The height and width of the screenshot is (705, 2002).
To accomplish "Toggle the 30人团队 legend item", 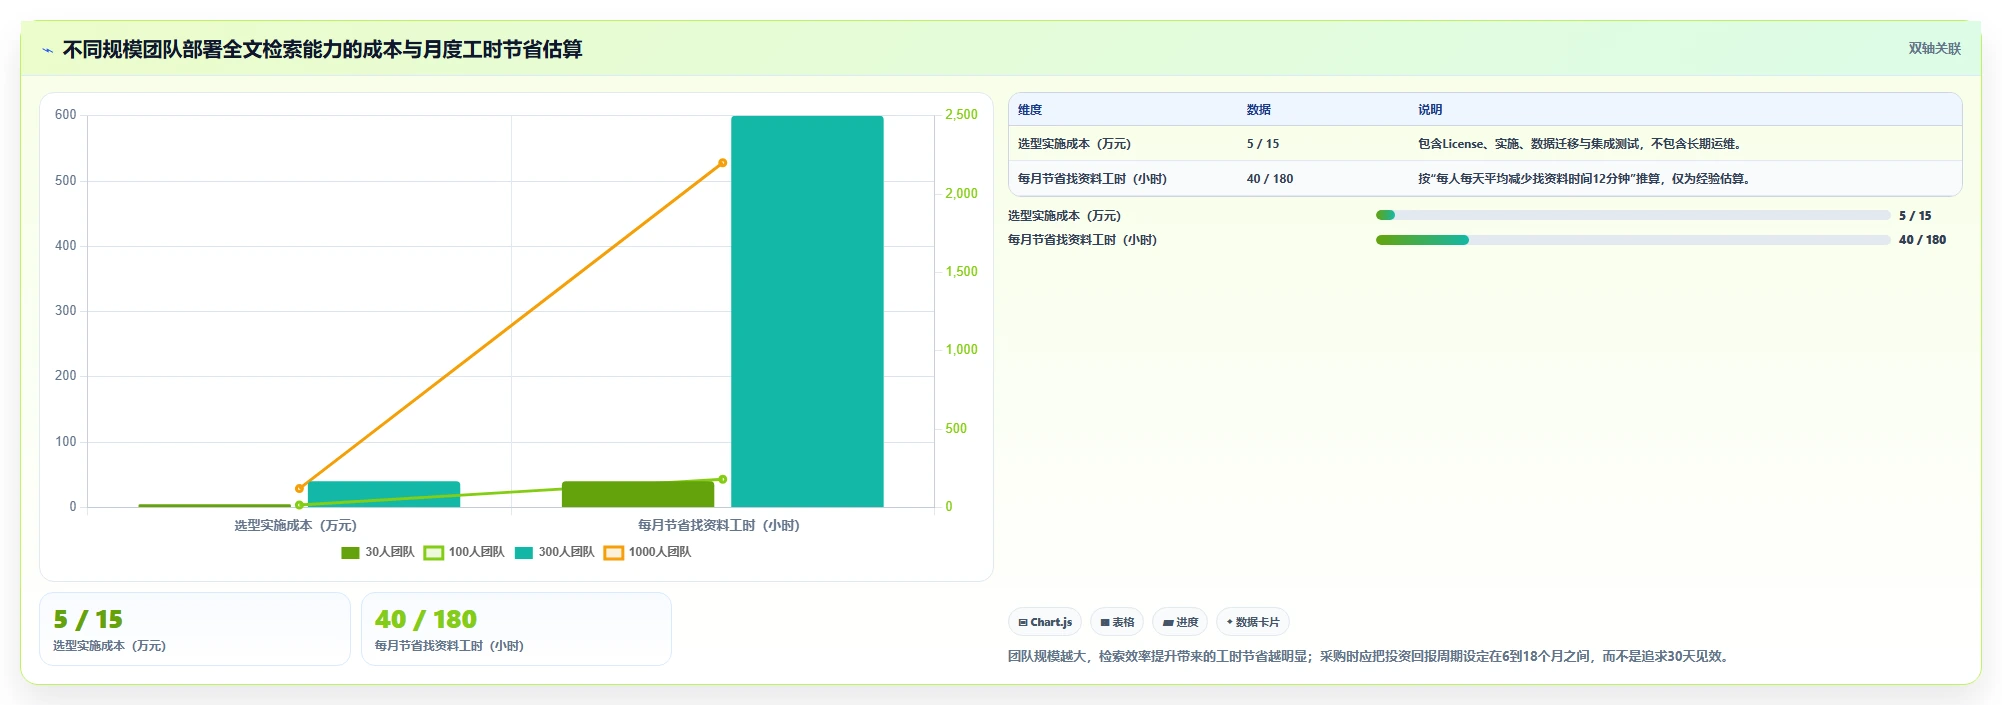I will pyautogui.click(x=378, y=552).
